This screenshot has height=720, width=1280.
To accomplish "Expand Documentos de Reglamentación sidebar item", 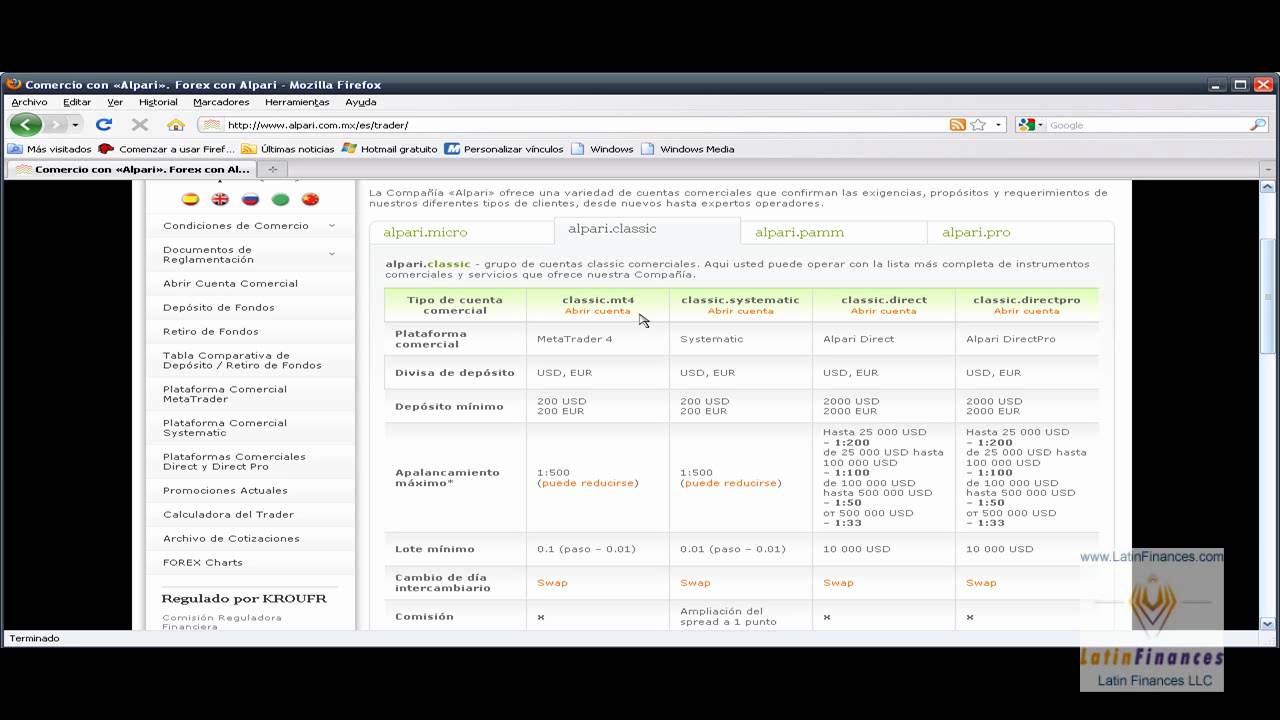I will pos(249,255).
